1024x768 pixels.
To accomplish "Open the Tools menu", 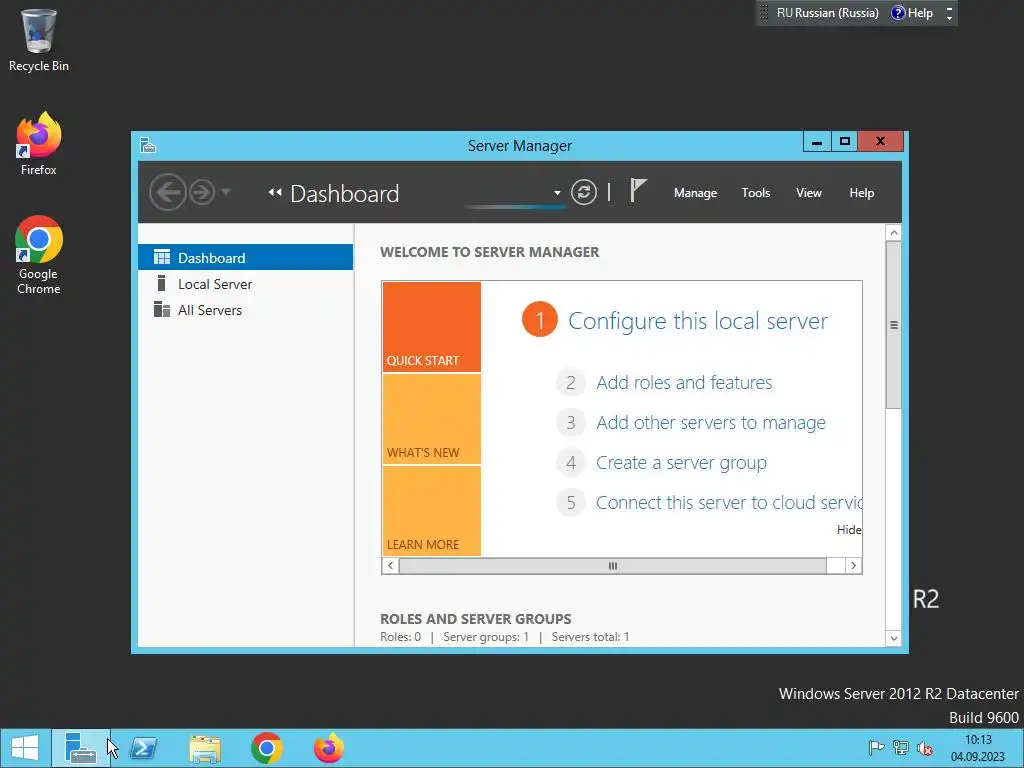I will (x=756, y=193).
